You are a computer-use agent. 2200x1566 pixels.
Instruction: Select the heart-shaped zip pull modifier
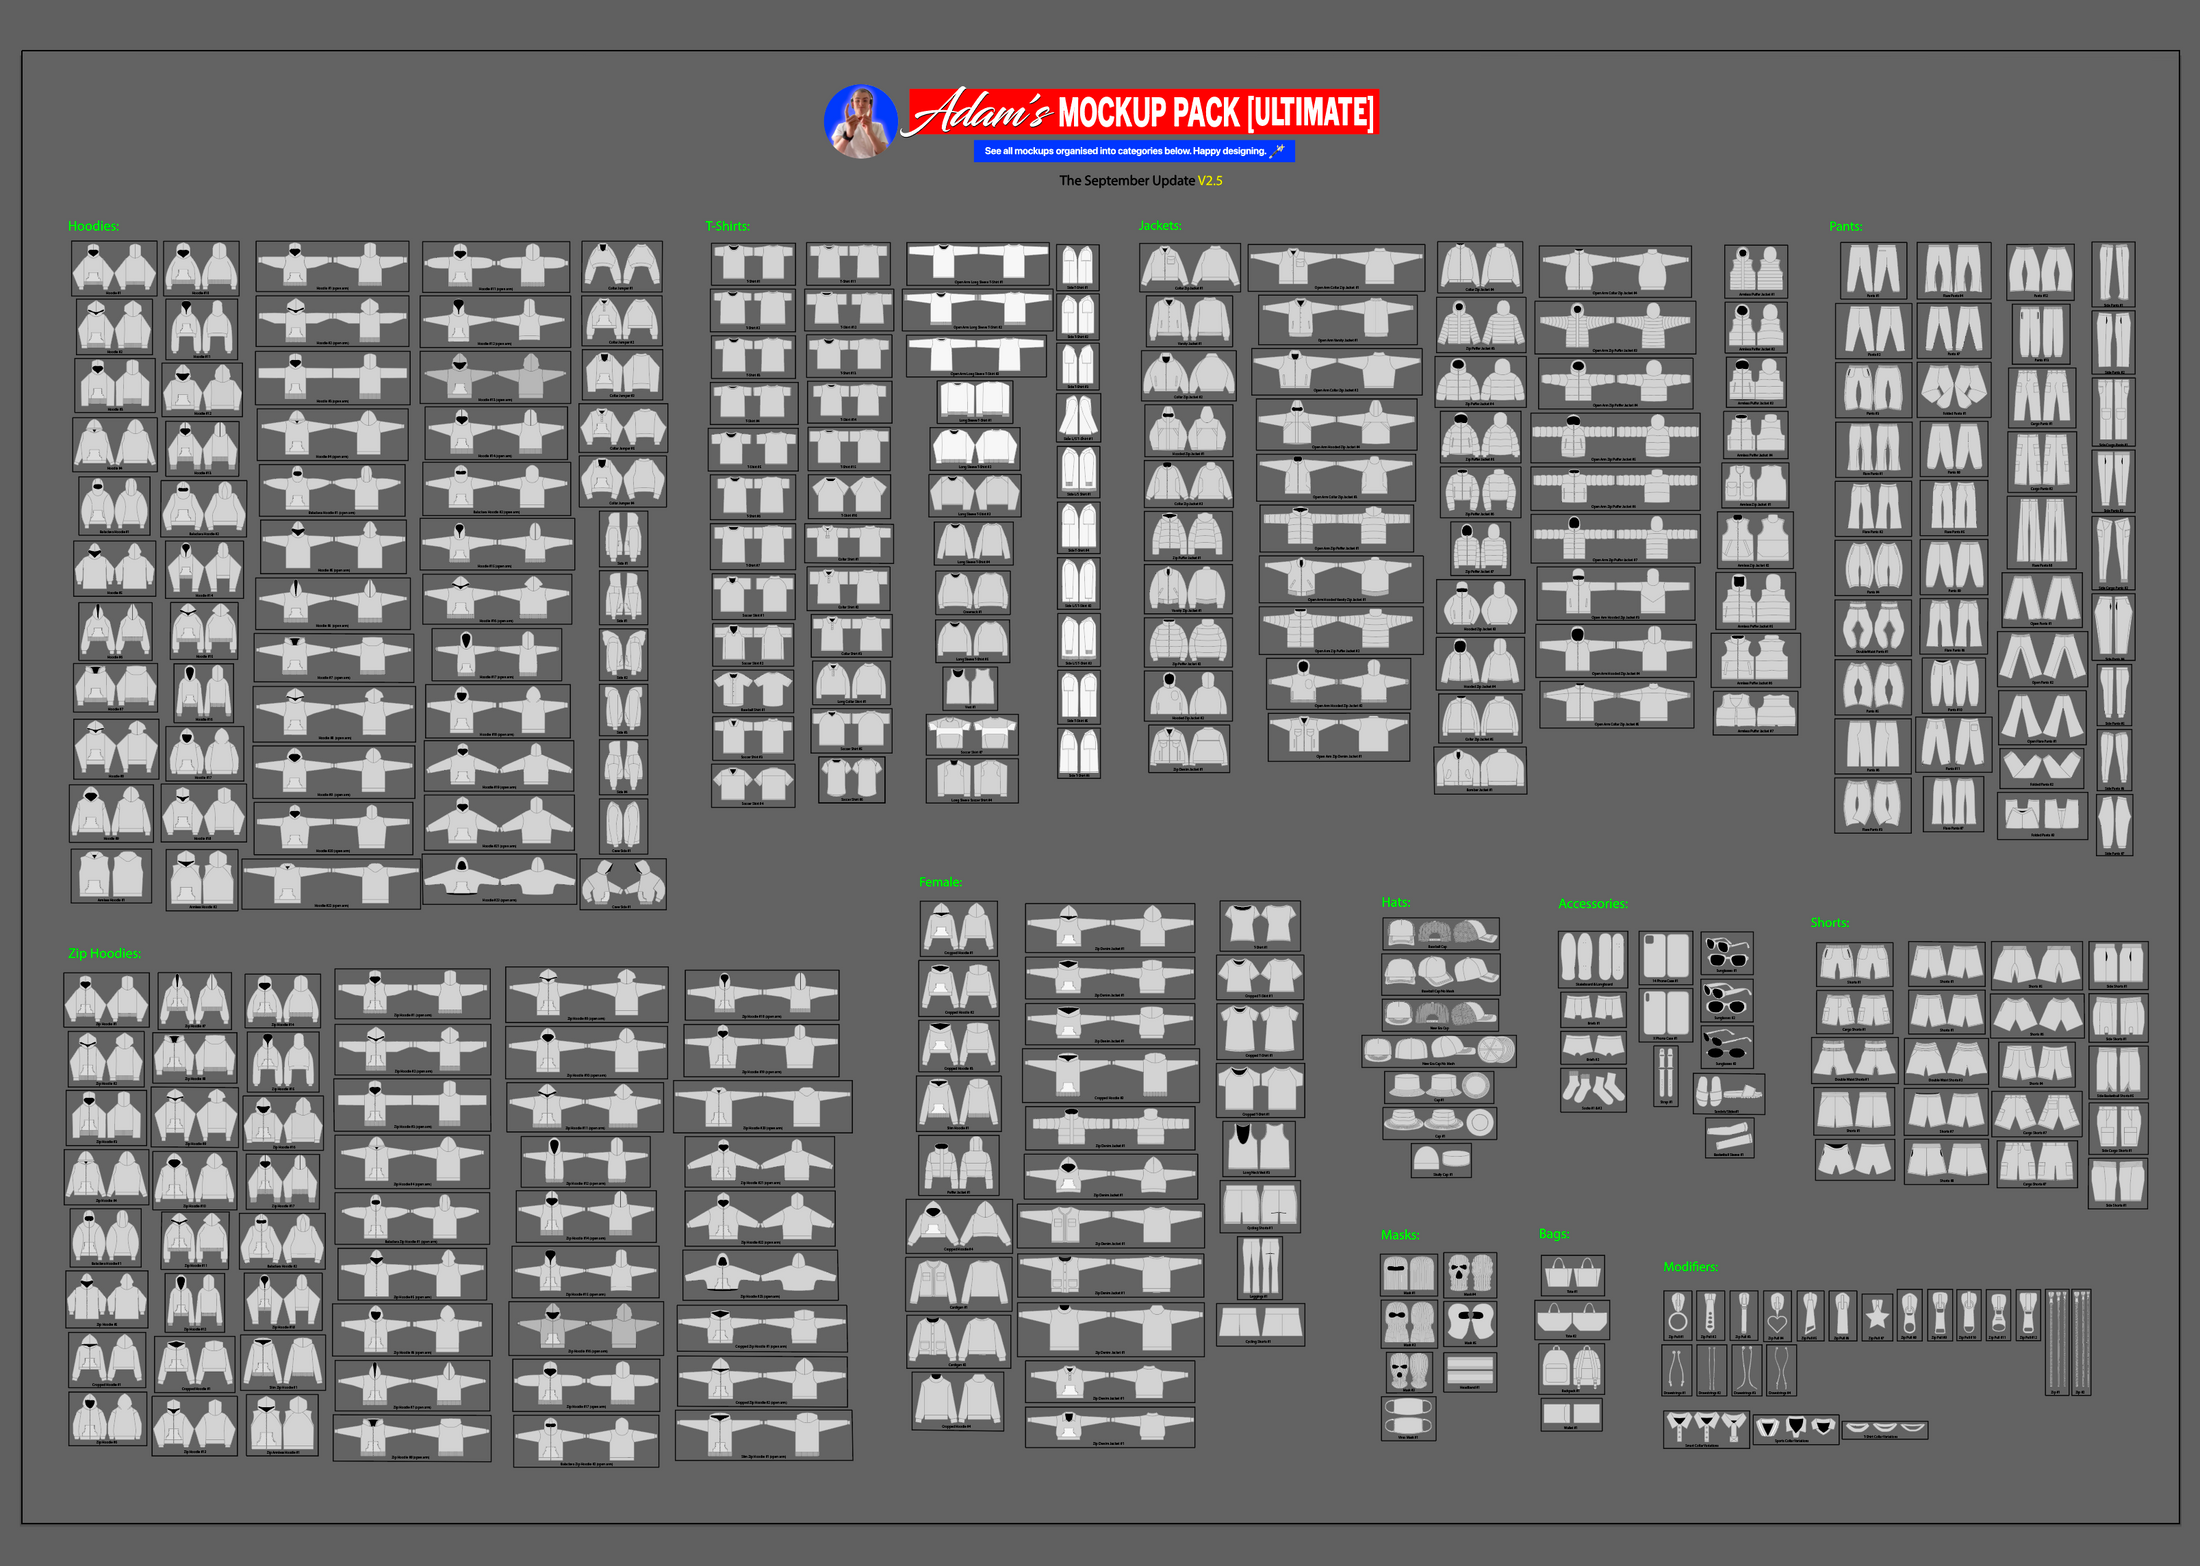coord(1776,1314)
